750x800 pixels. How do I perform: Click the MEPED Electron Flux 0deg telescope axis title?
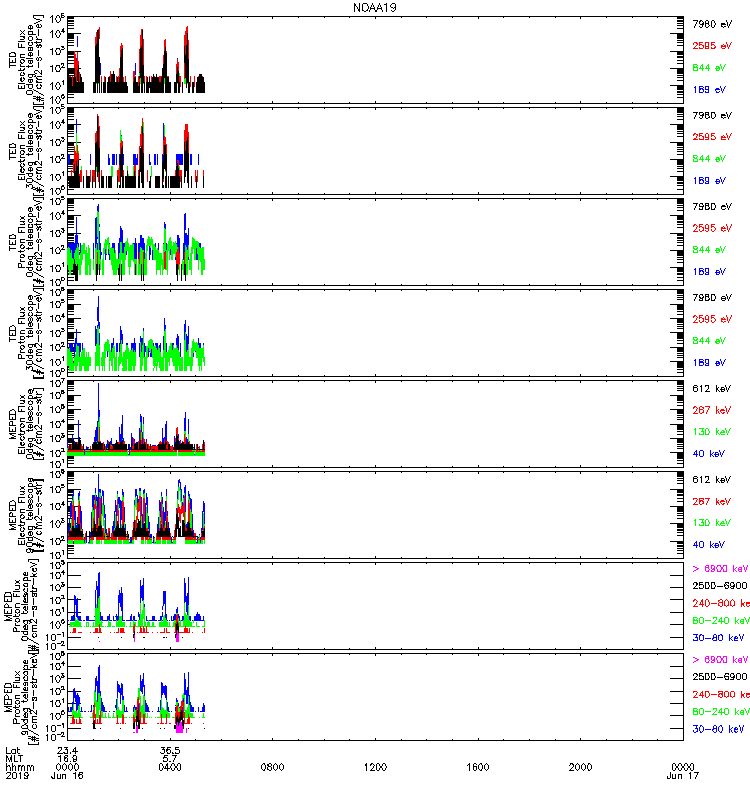[26, 424]
